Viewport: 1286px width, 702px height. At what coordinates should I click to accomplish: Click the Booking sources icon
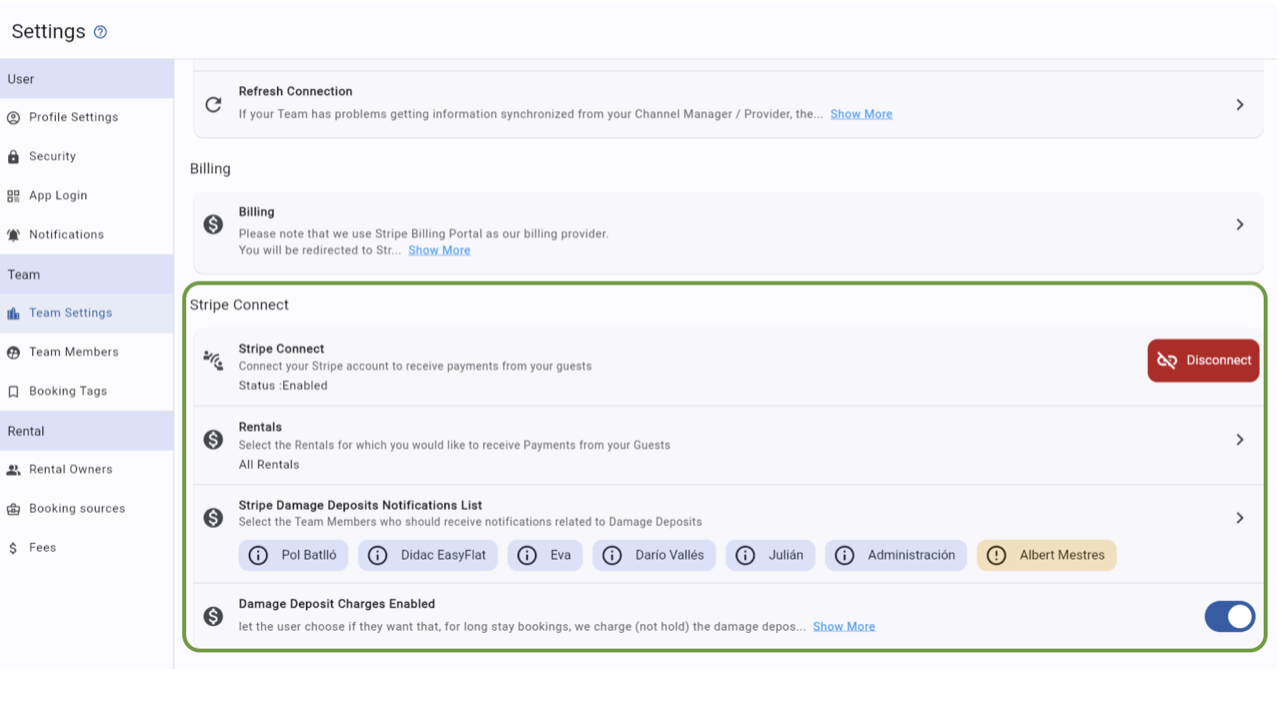point(13,509)
